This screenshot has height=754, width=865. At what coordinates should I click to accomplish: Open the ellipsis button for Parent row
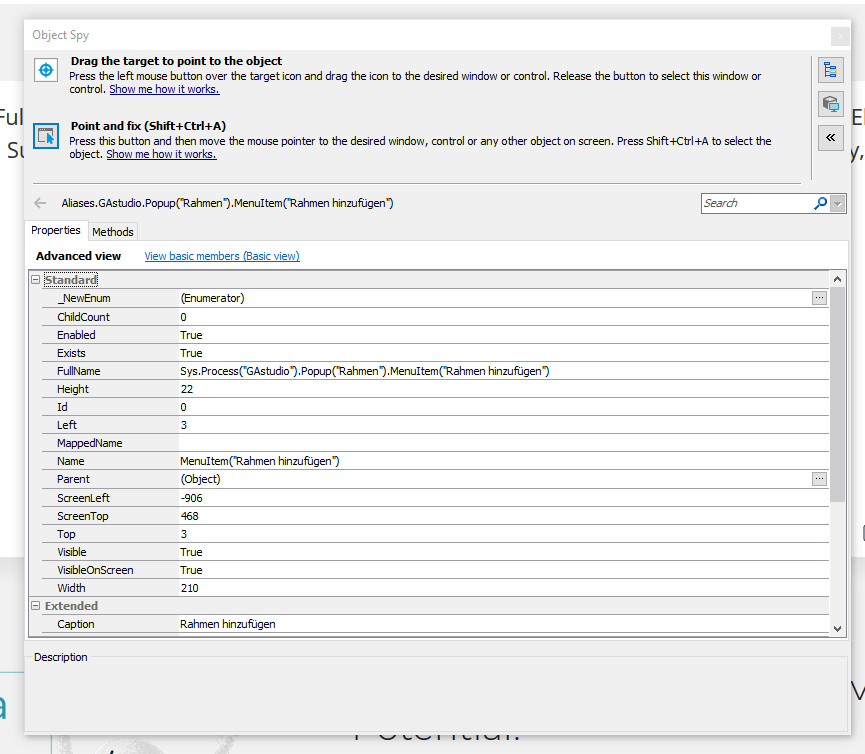pos(819,479)
